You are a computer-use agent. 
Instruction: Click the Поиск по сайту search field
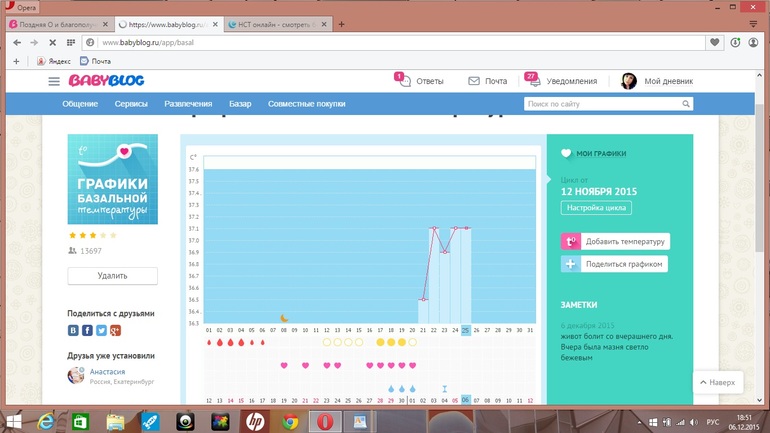click(x=602, y=104)
